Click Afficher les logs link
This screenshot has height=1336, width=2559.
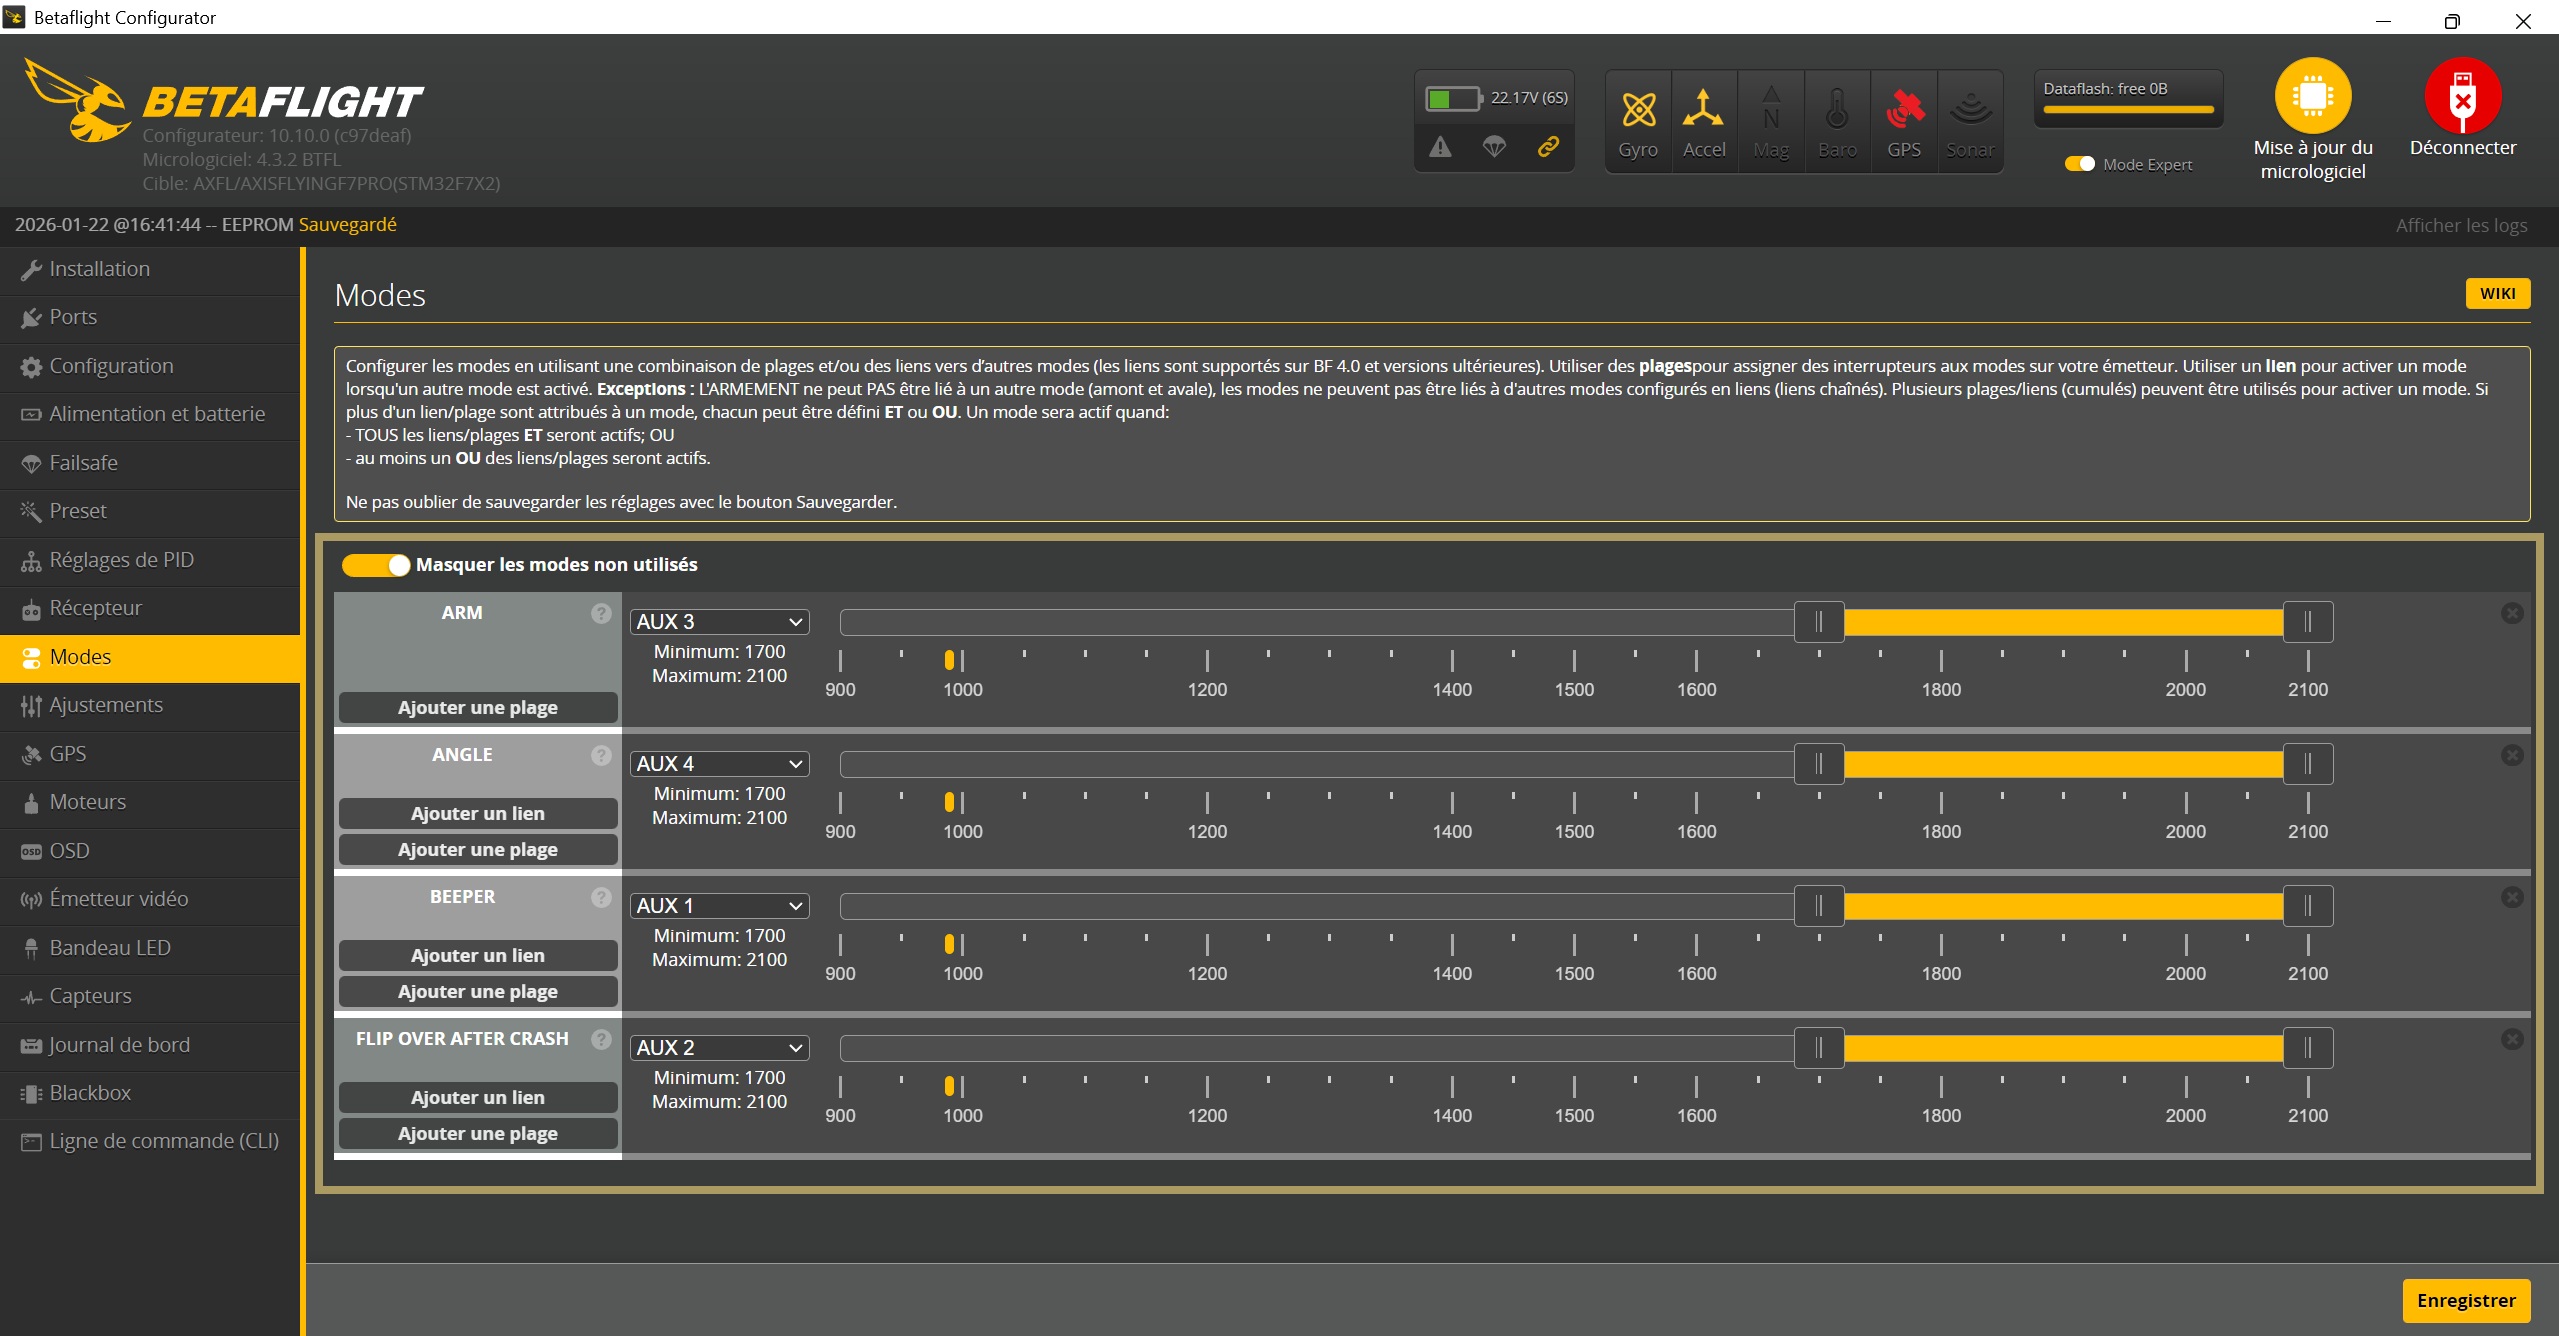click(2461, 226)
